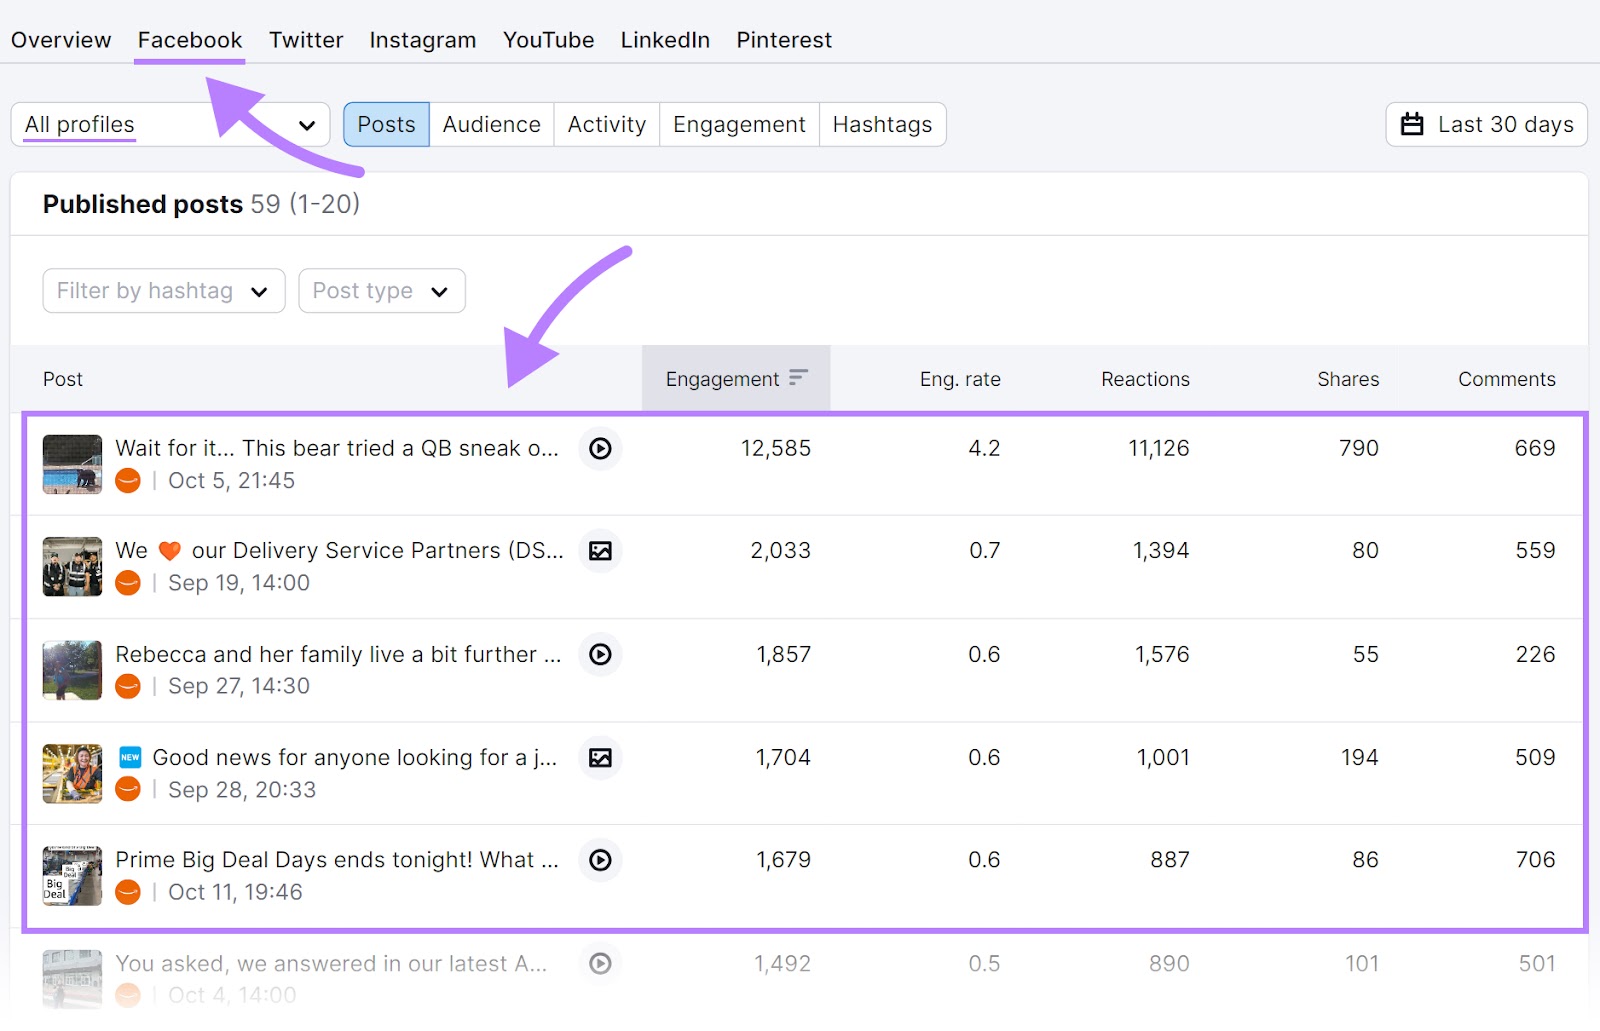Click the bear post thumbnail image
Image resolution: width=1600 pixels, height=1031 pixels.
click(x=71, y=465)
